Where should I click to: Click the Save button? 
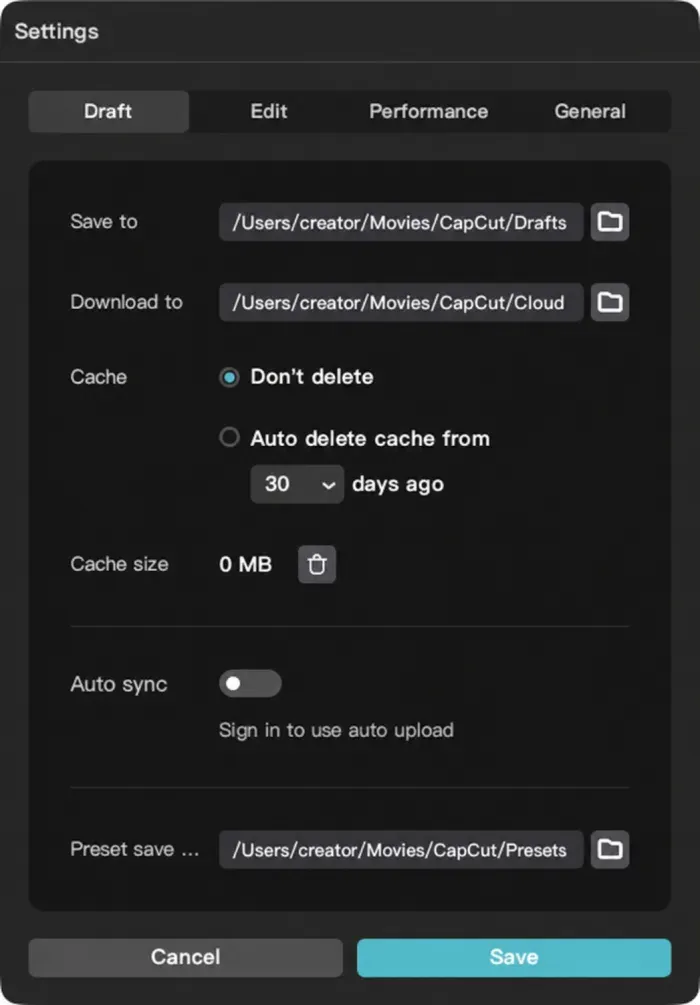pos(514,958)
